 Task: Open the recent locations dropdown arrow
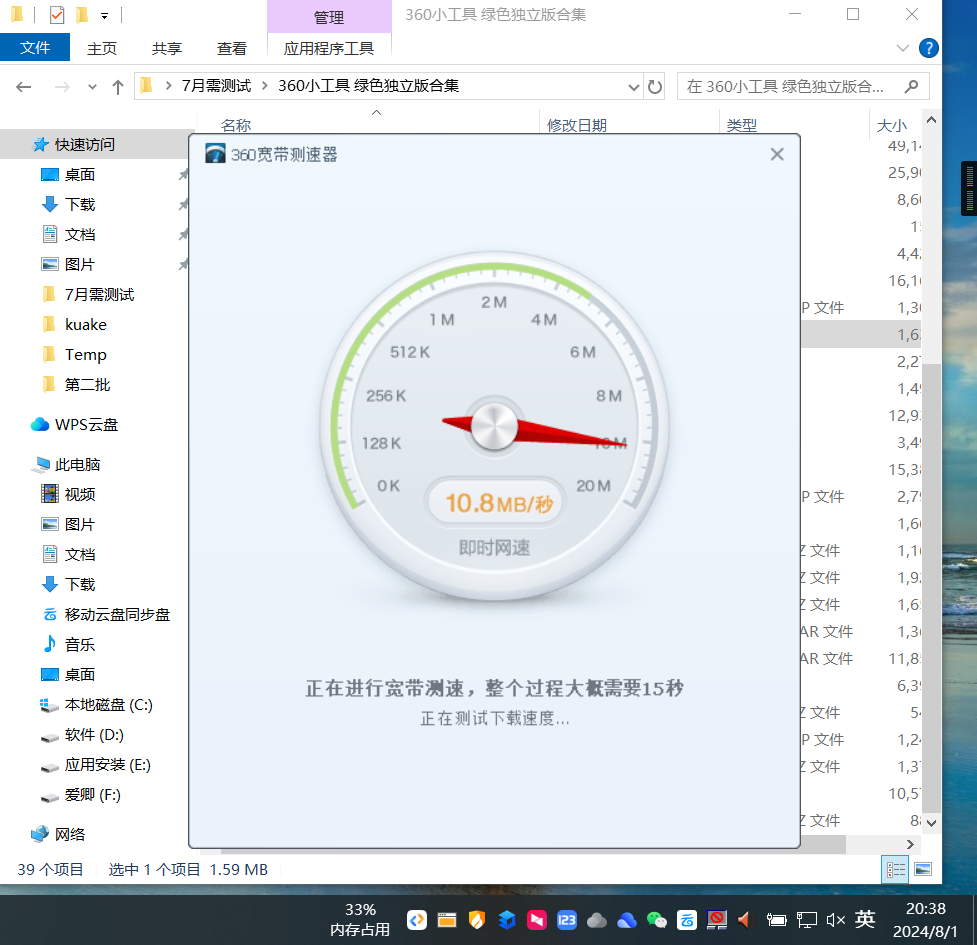pos(92,87)
